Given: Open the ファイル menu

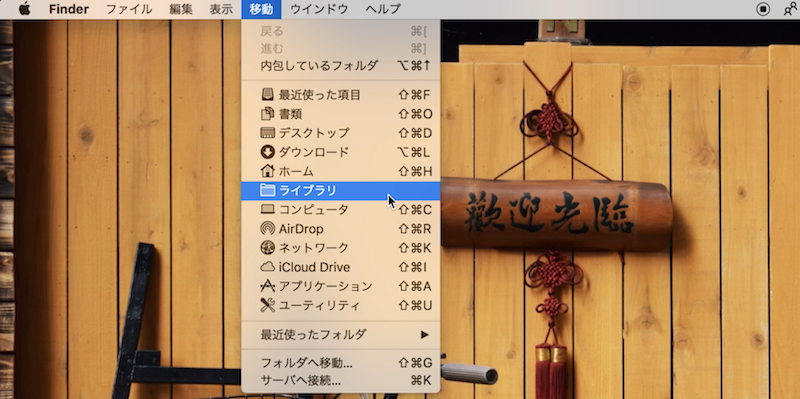Looking at the screenshot, I should (129, 9).
